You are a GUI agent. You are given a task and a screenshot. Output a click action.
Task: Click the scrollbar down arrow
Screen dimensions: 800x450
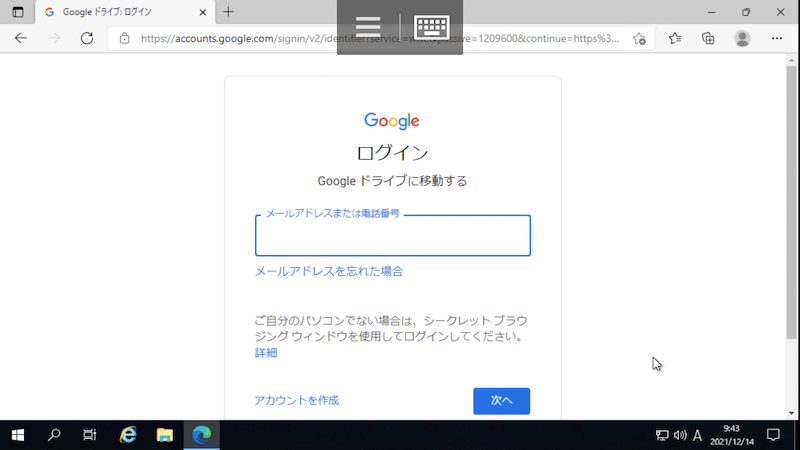click(791, 413)
